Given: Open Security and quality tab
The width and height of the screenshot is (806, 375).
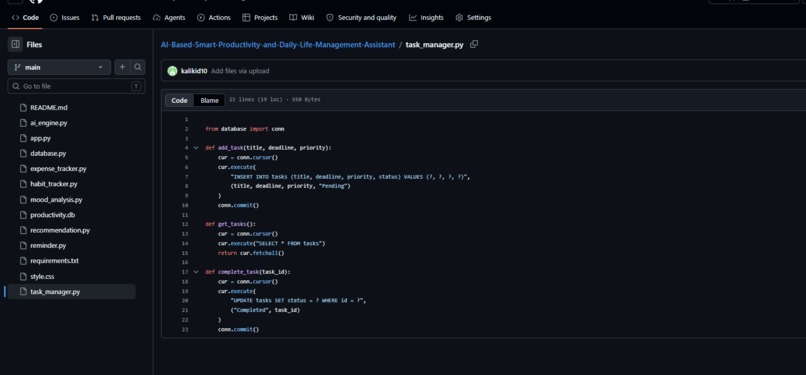Looking at the screenshot, I should (x=361, y=17).
